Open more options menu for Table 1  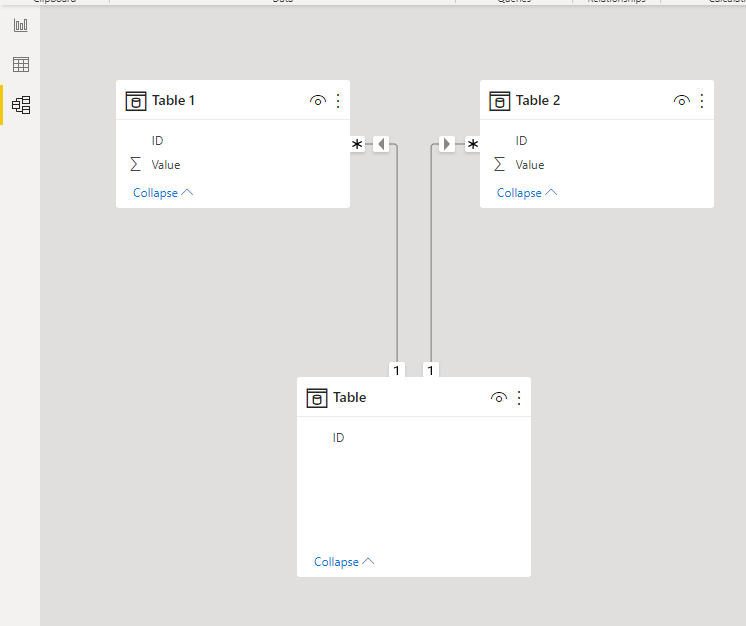pos(338,101)
